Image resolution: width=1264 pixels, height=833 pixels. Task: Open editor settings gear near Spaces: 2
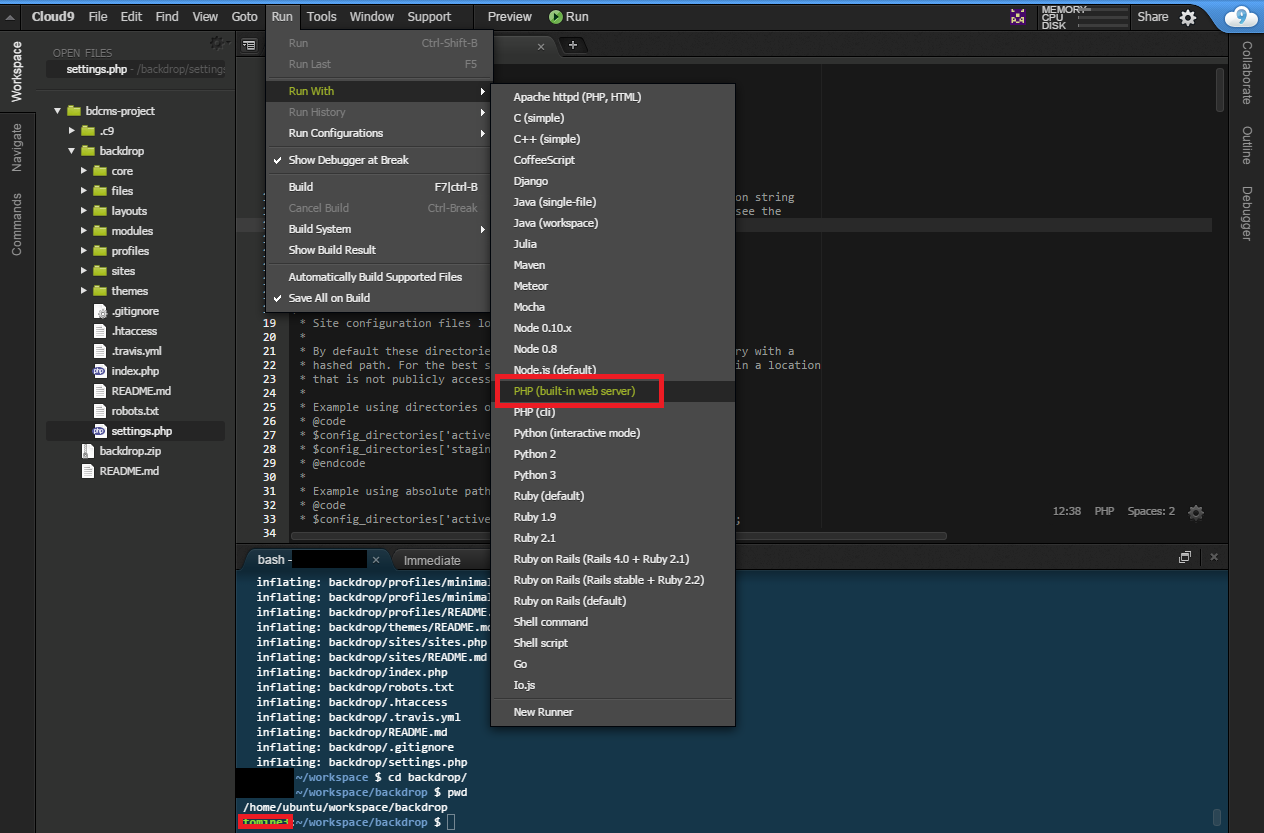click(1196, 512)
